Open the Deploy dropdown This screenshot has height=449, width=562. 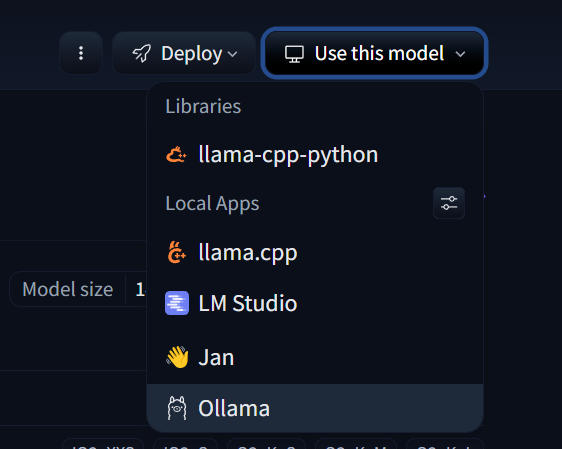click(x=184, y=53)
